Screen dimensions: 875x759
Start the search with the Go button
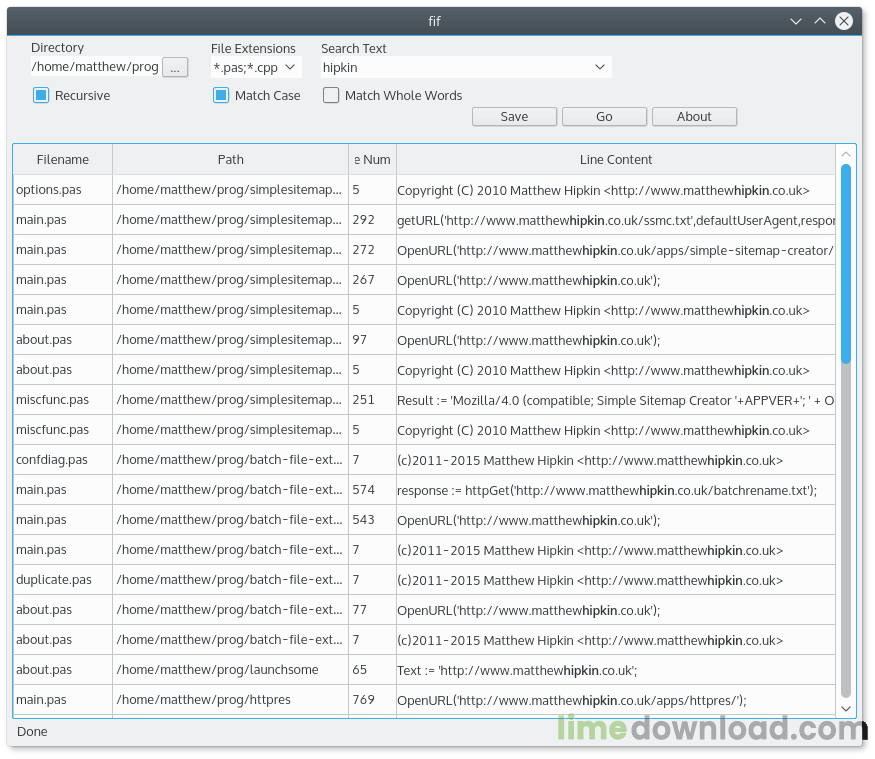click(x=604, y=117)
